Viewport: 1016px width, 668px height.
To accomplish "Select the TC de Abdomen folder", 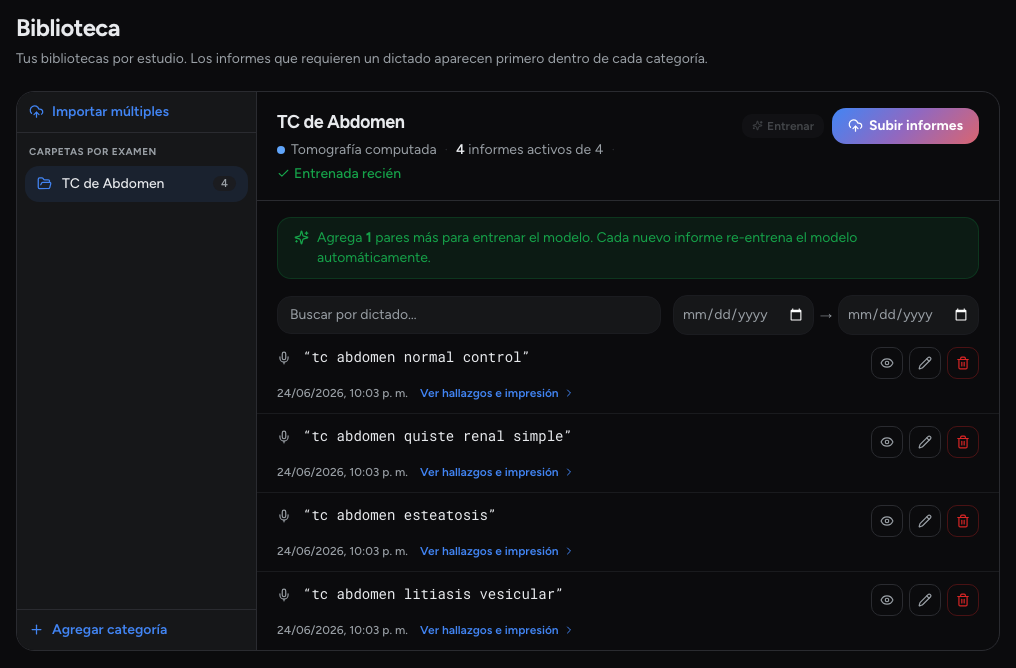I will pos(136,183).
